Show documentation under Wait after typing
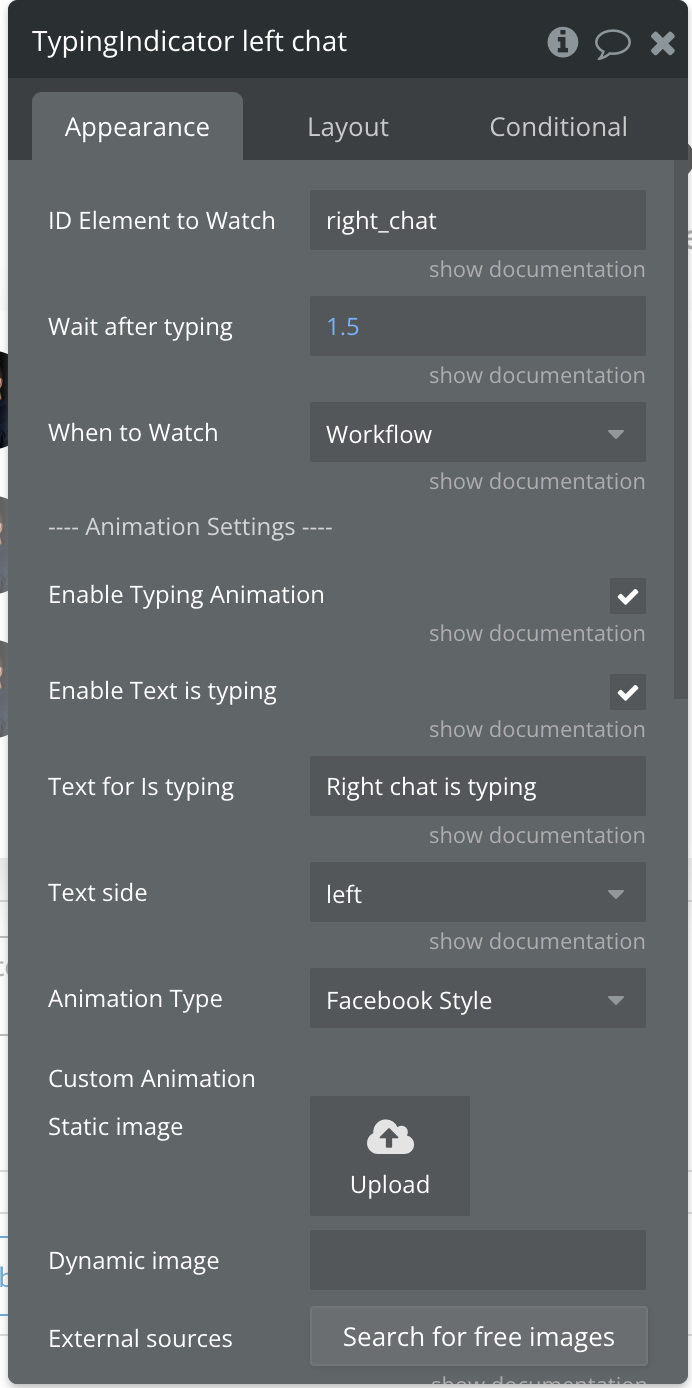This screenshot has height=1388, width=692. pyautogui.click(x=537, y=376)
